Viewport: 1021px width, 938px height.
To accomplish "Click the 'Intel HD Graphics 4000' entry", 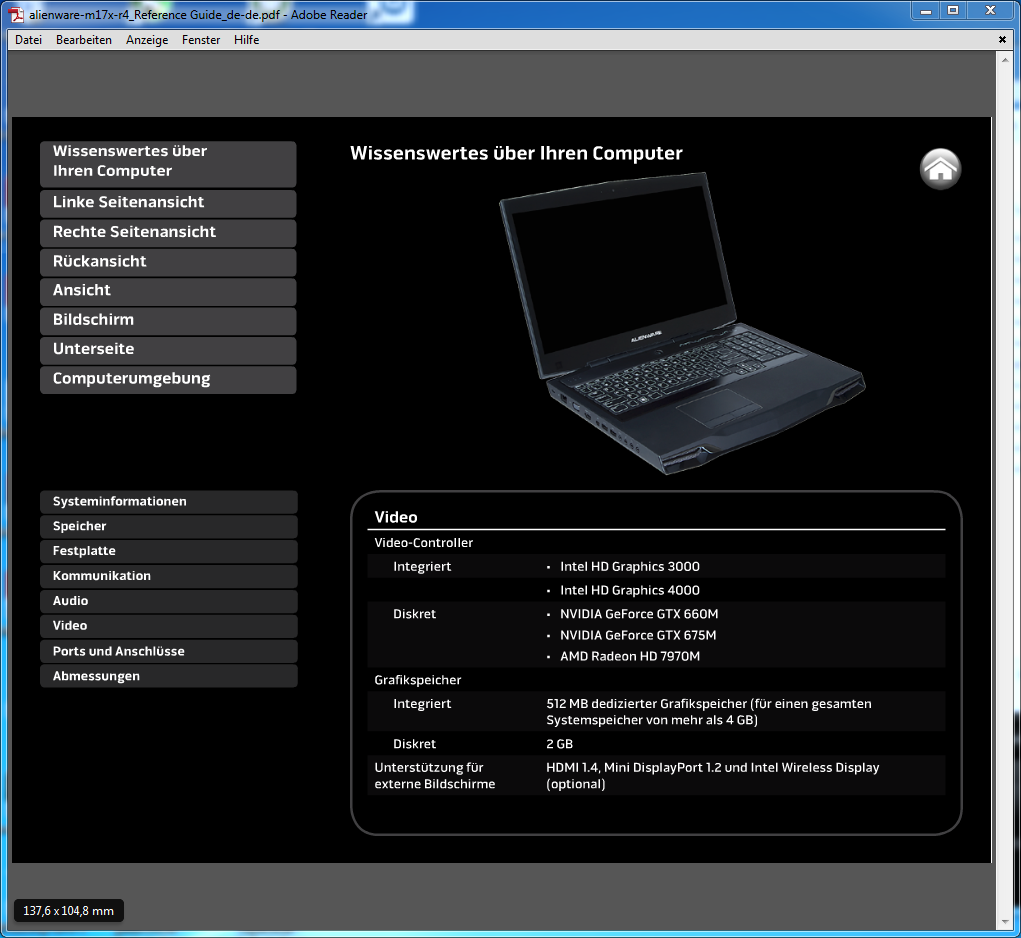I will [x=630, y=590].
